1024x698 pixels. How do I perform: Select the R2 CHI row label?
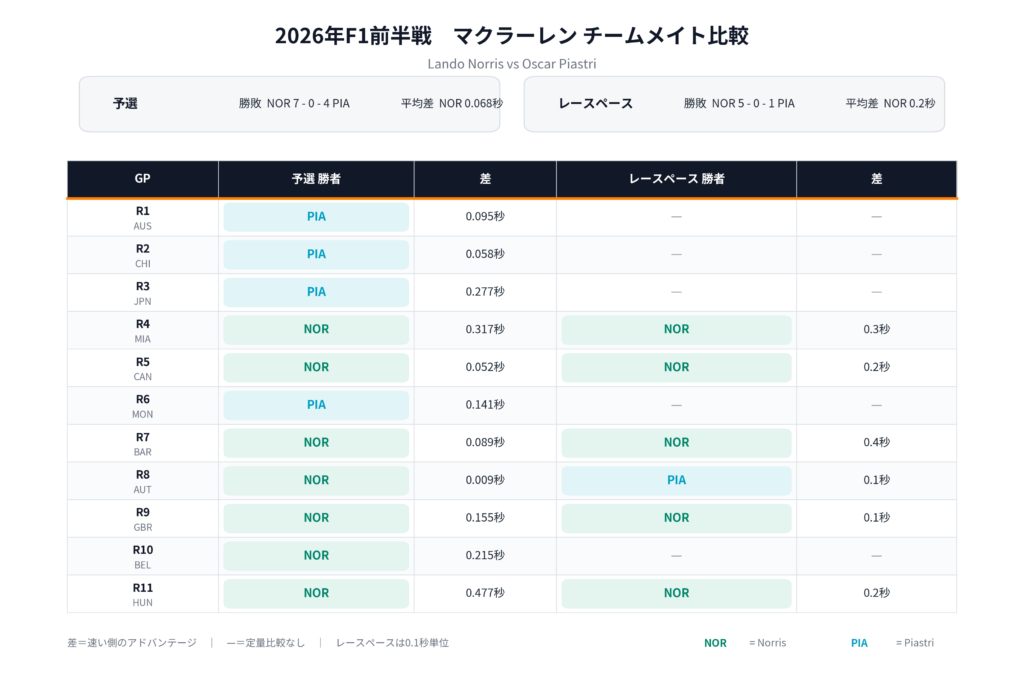[x=142, y=255]
